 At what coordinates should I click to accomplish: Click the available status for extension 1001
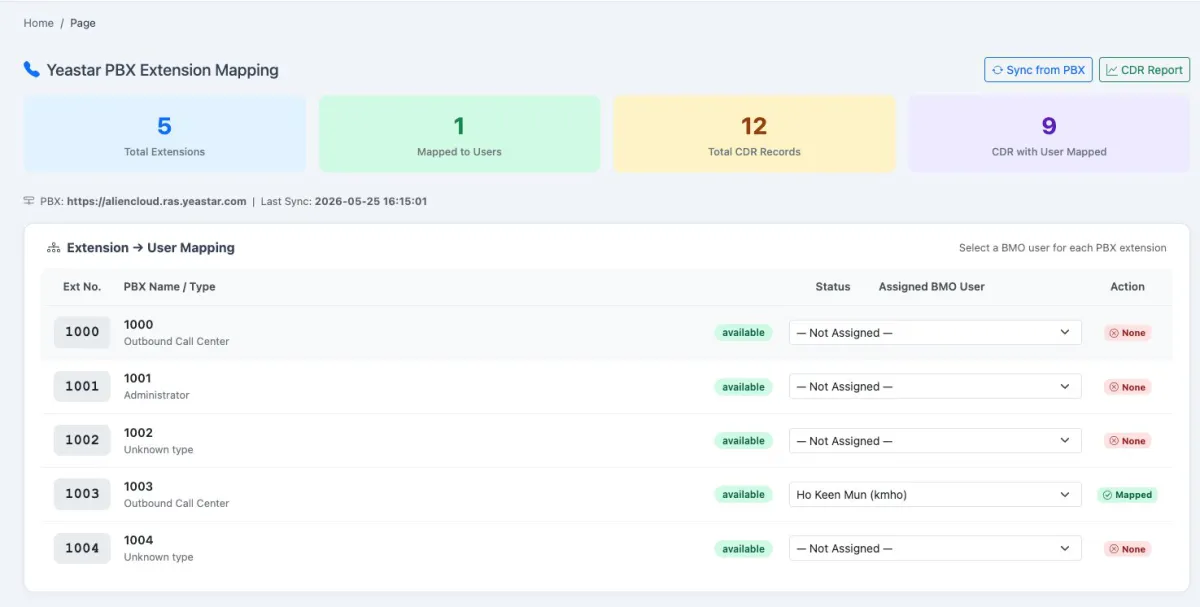click(x=743, y=387)
